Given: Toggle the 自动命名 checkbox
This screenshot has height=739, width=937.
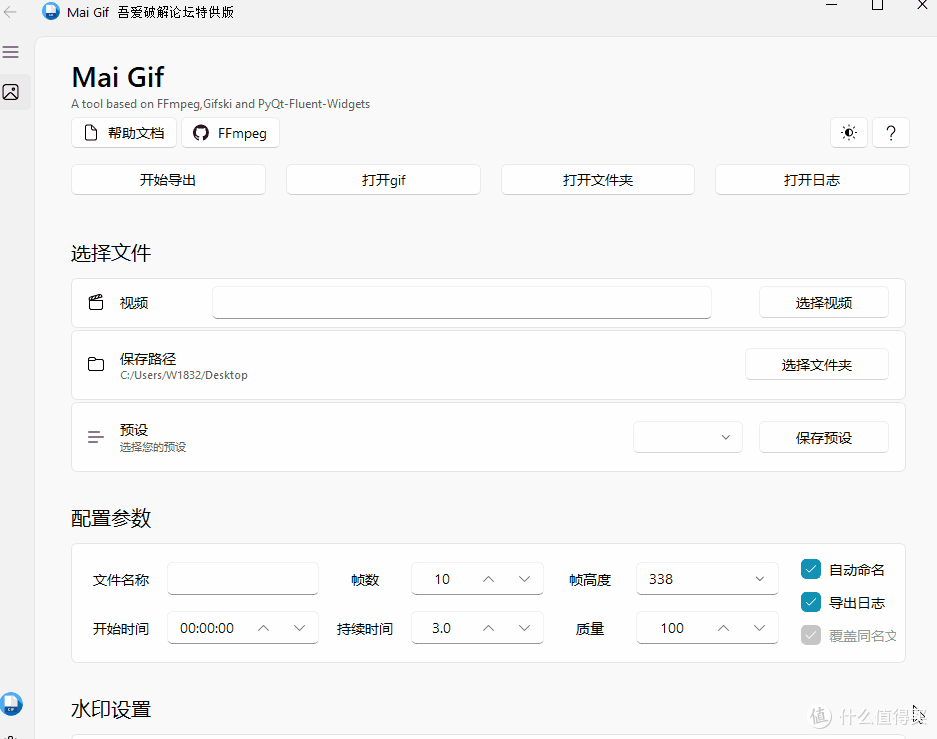Looking at the screenshot, I should pos(811,569).
